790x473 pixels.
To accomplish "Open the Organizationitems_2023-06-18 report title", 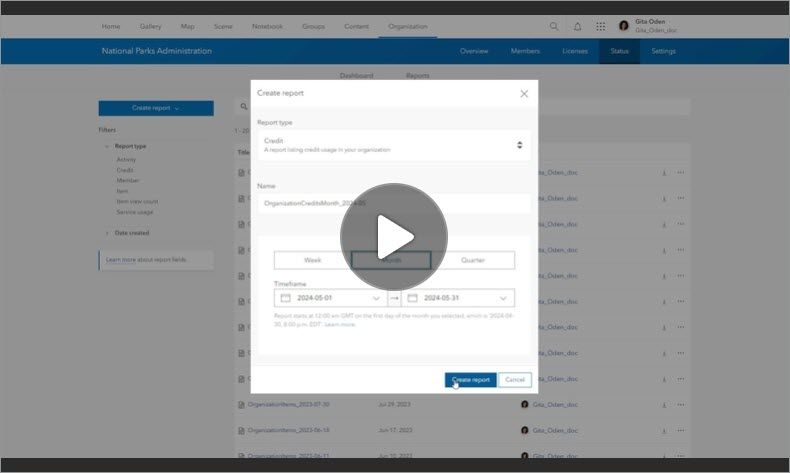I will tap(289, 430).
